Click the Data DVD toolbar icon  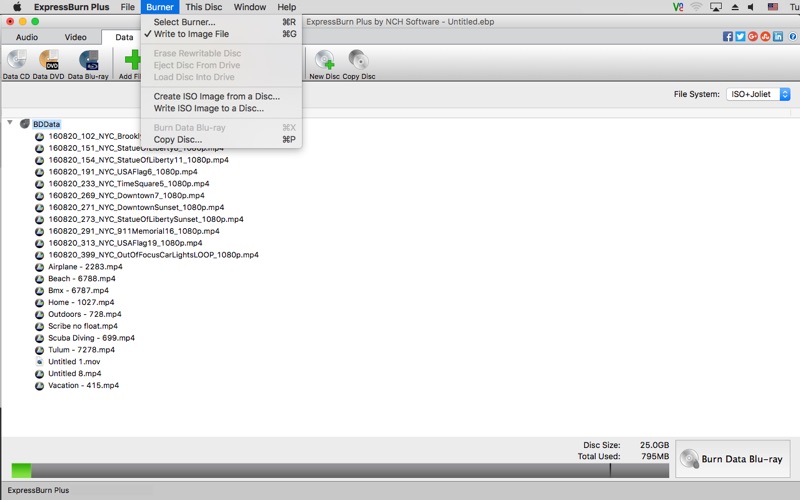pos(49,60)
